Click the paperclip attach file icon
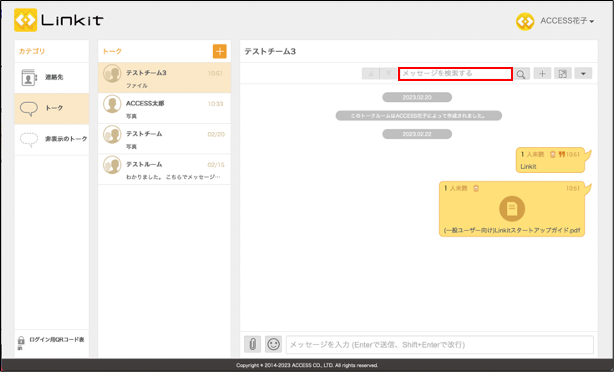 pyautogui.click(x=253, y=344)
